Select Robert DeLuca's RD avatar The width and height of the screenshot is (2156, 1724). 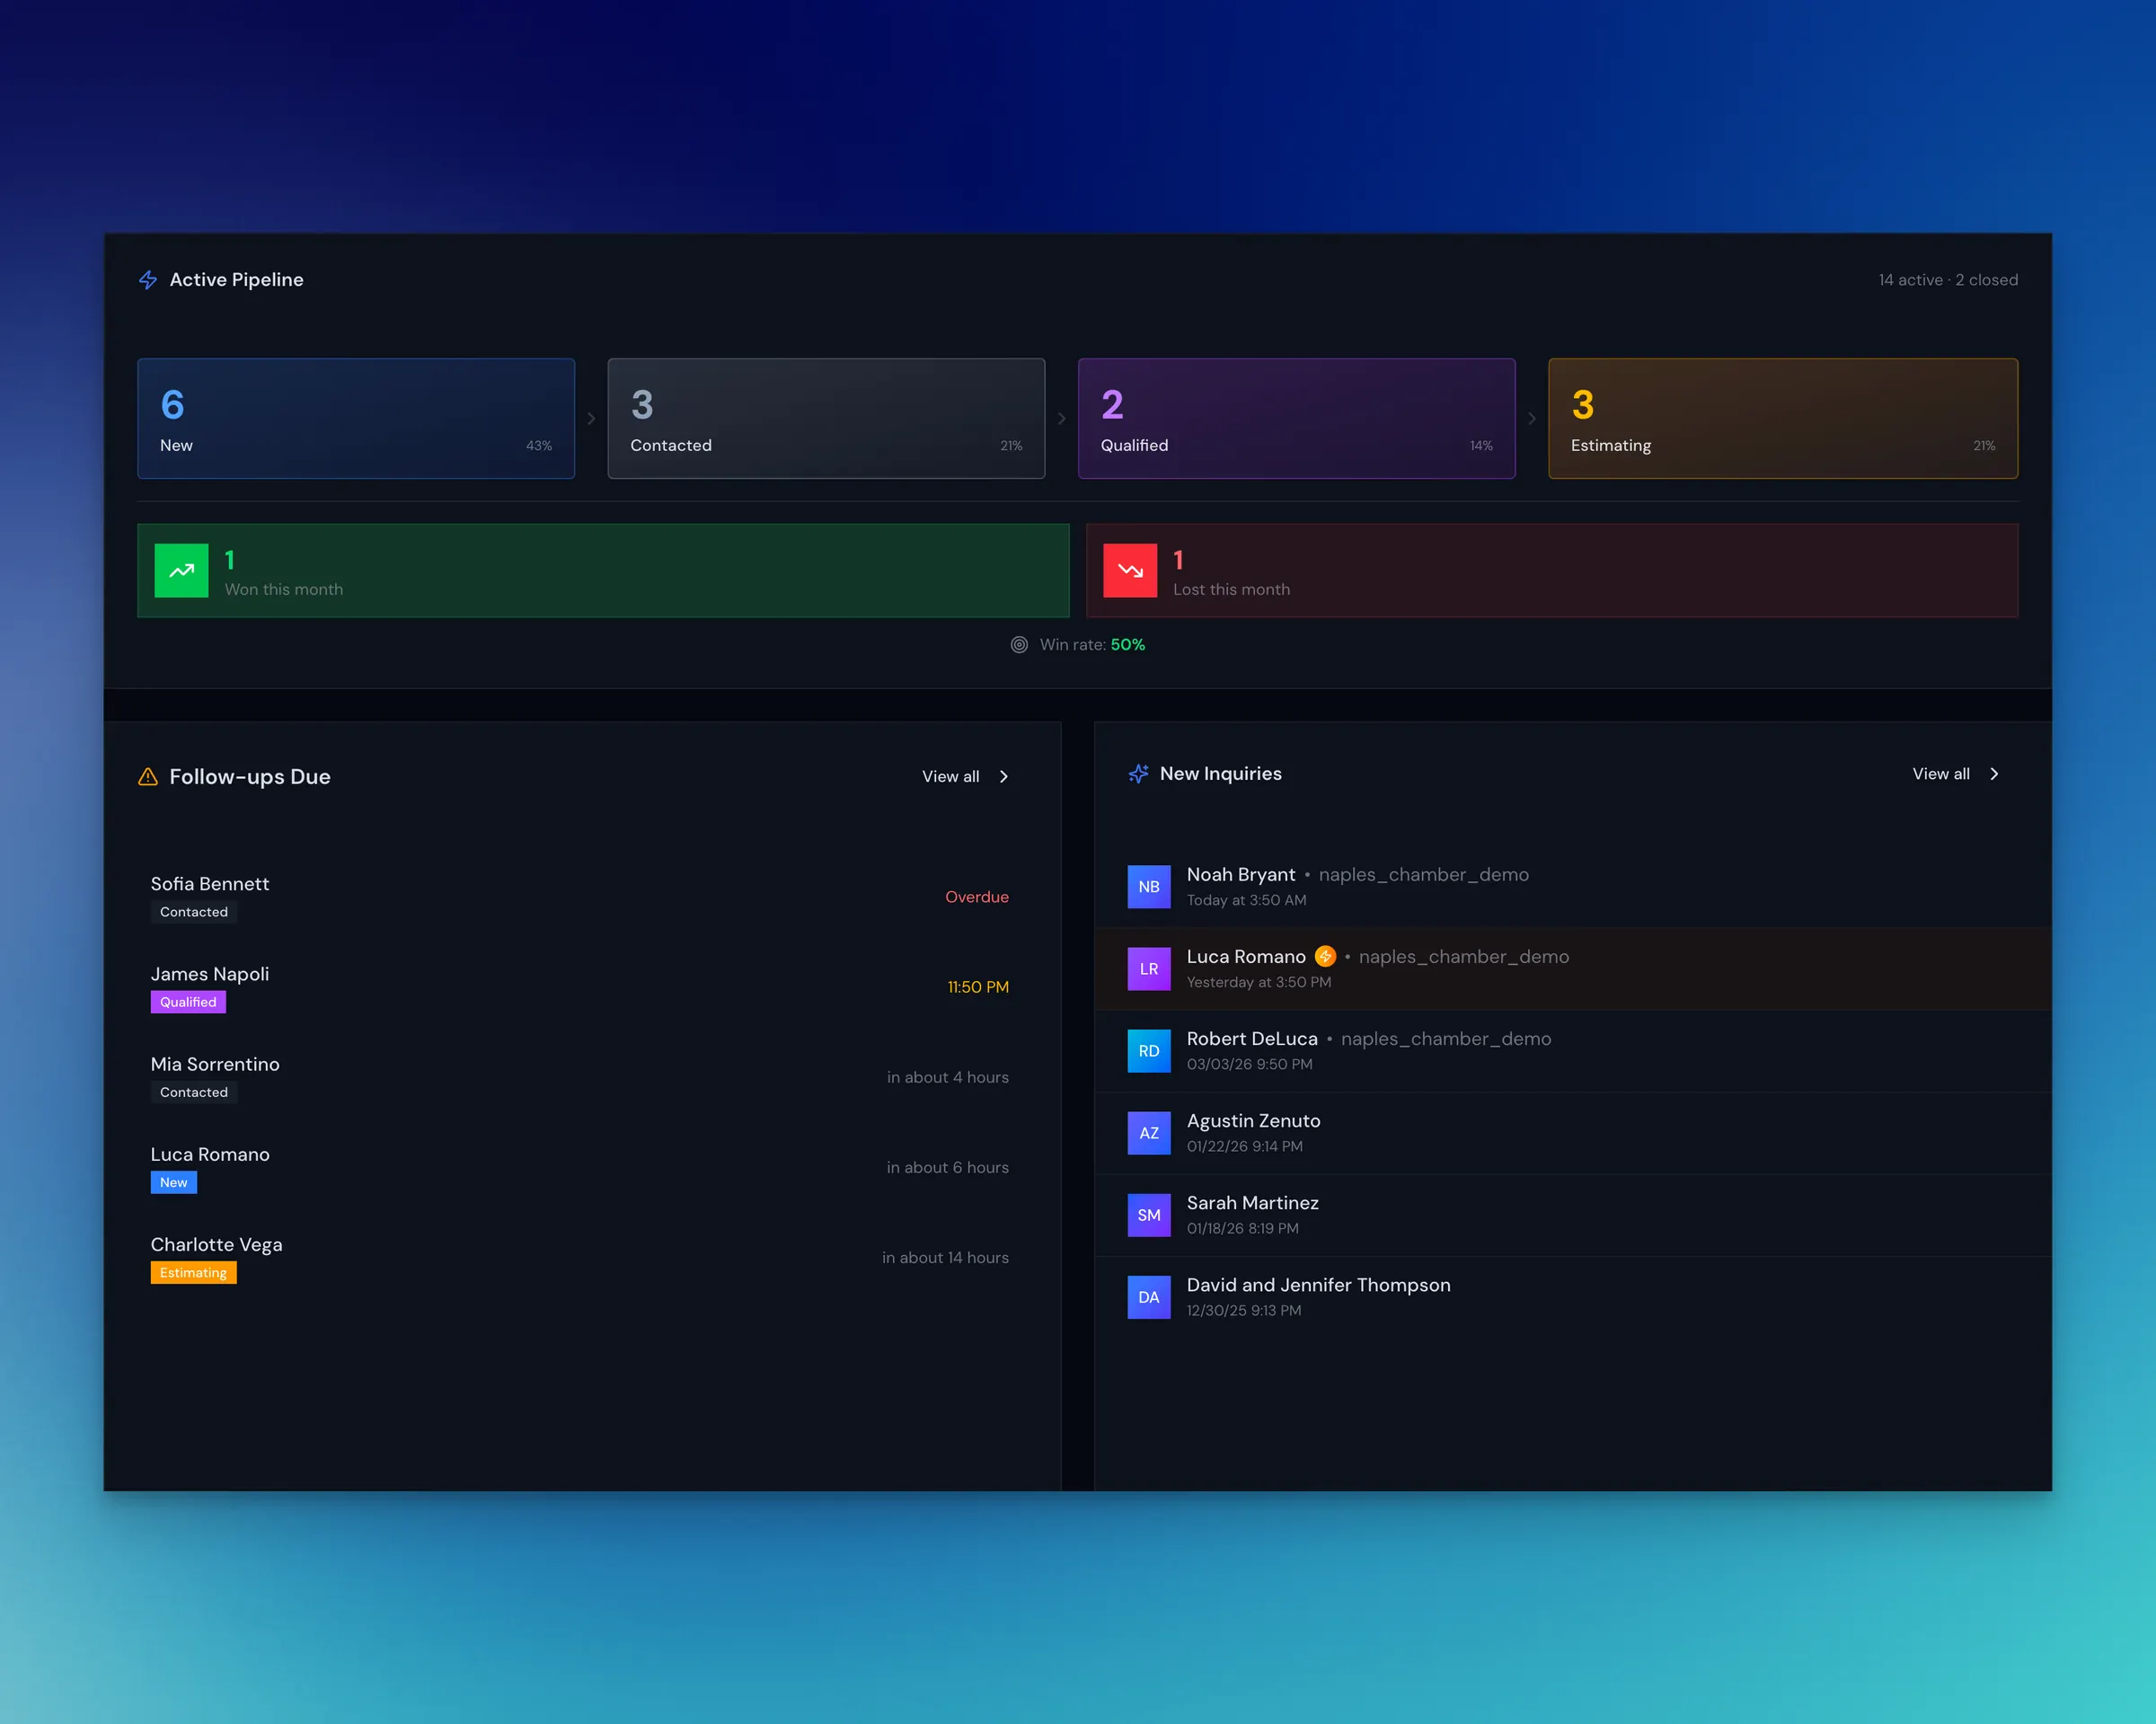(1148, 1051)
